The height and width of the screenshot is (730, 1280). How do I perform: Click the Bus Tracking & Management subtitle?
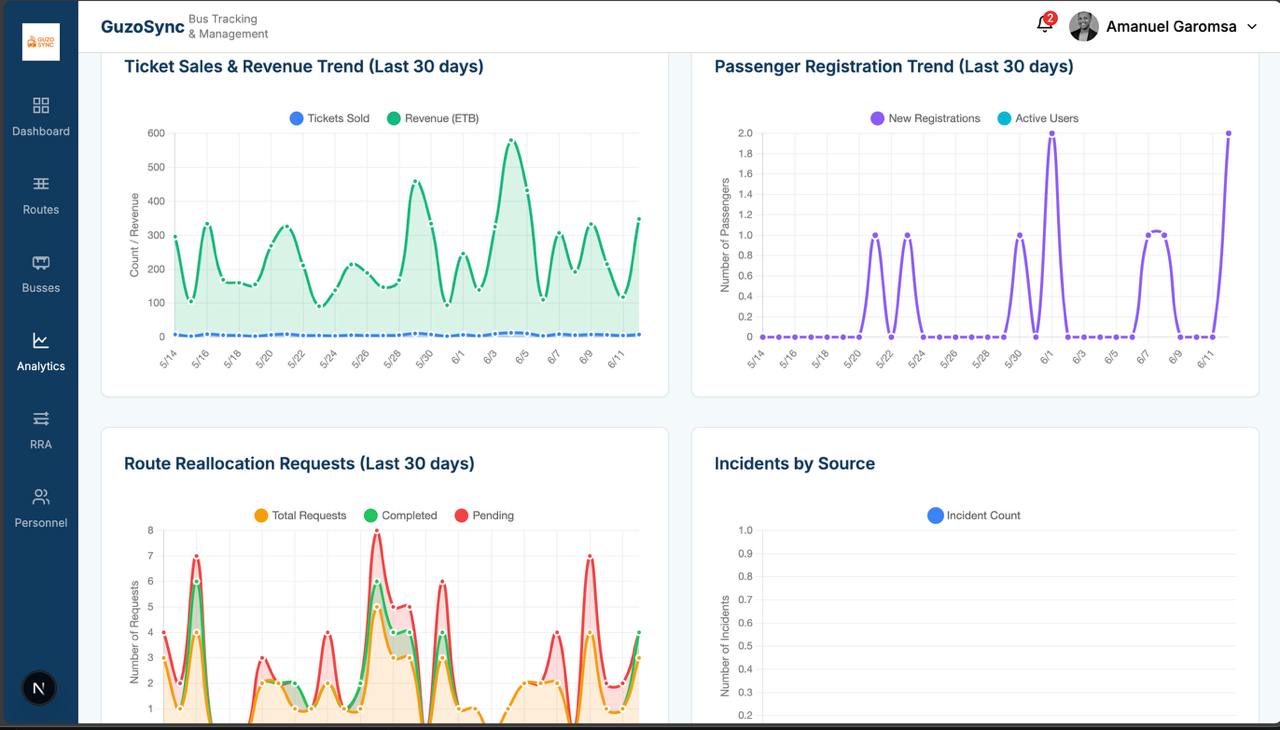(x=229, y=27)
